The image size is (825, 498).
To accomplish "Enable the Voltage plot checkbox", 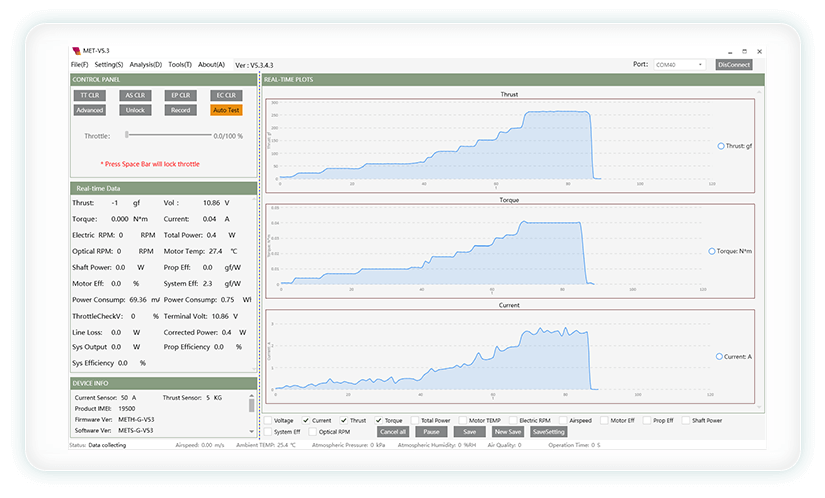I will [x=268, y=420].
